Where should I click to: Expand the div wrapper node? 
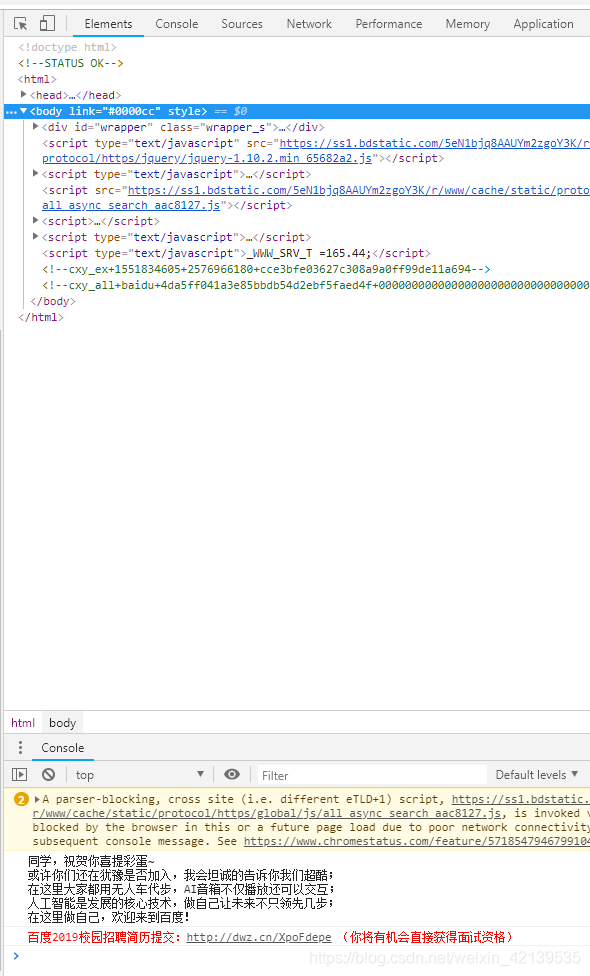[35, 126]
